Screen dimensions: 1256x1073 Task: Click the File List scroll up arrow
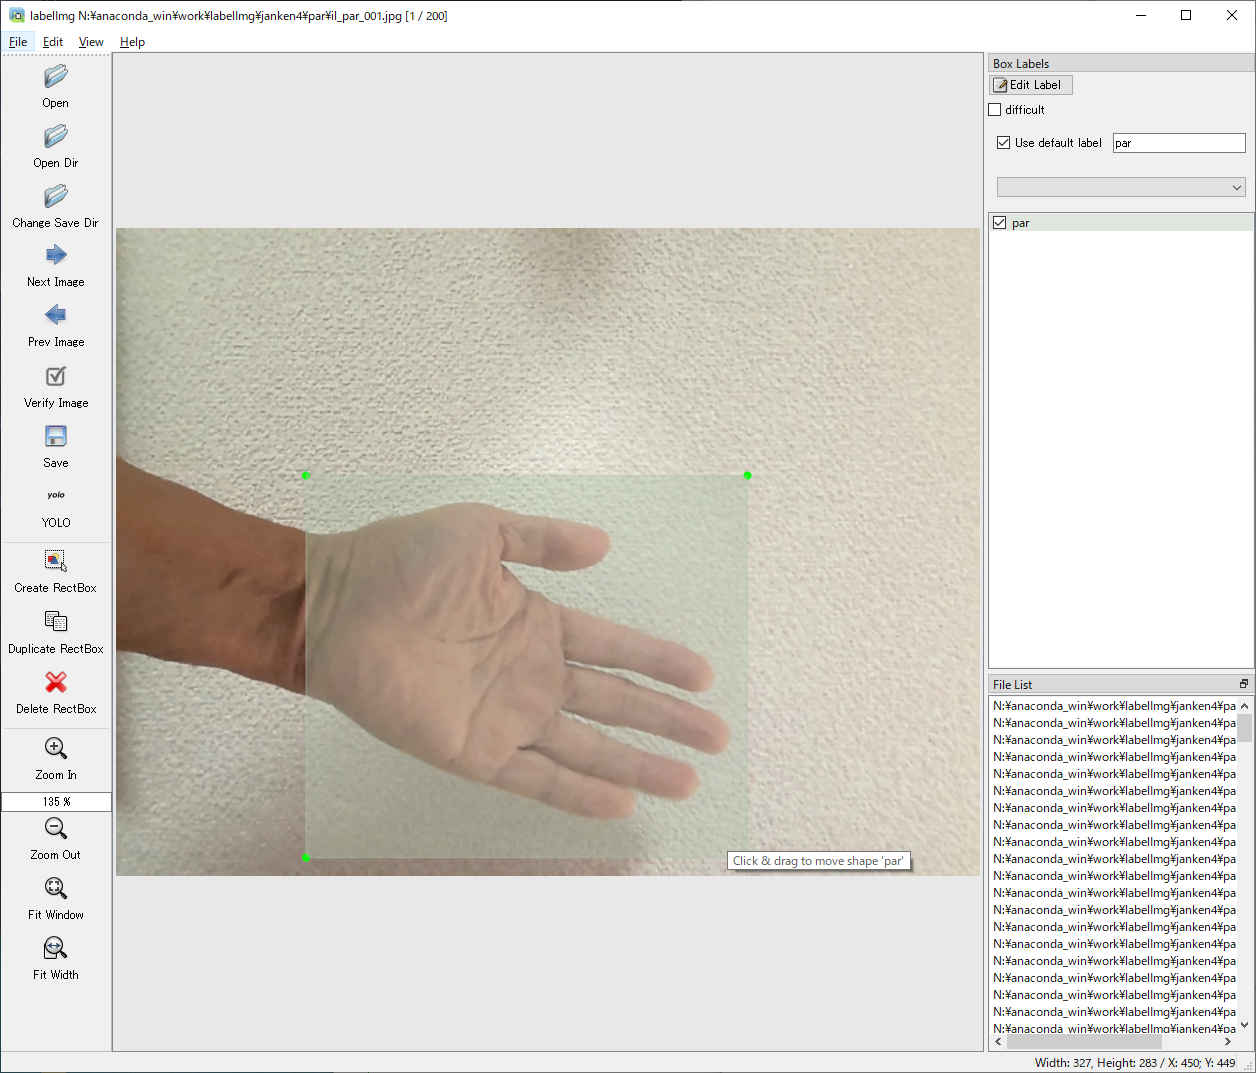click(x=1245, y=706)
